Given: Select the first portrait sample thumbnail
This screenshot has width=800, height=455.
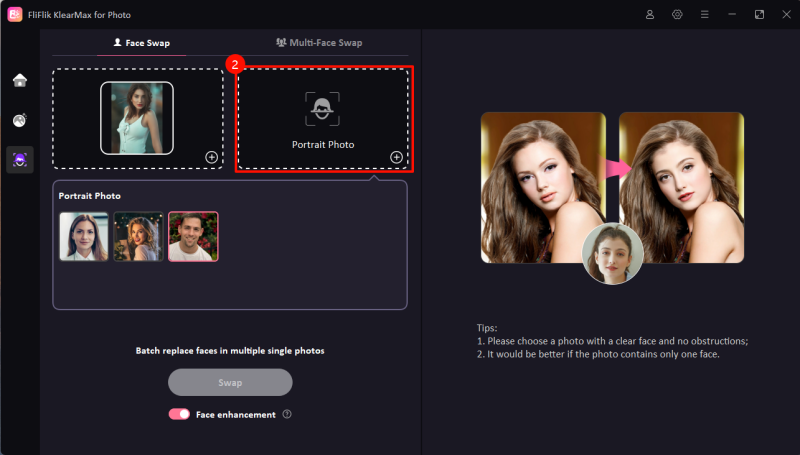Looking at the screenshot, I should 84,236.
